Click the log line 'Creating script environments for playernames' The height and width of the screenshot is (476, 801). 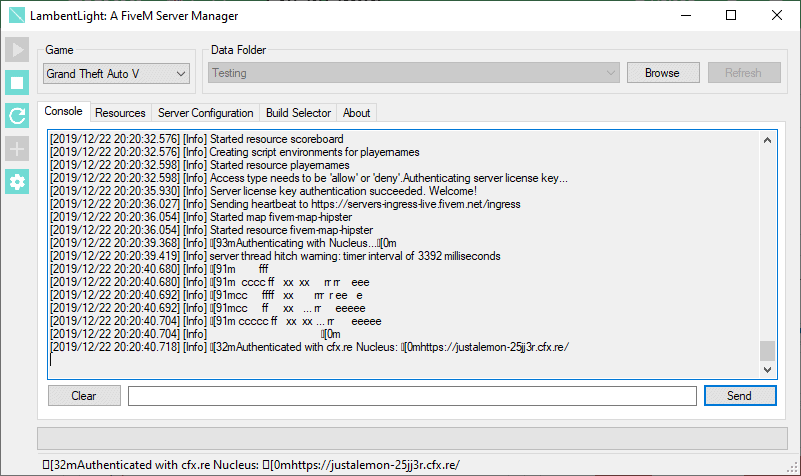(x=234, y=152)
